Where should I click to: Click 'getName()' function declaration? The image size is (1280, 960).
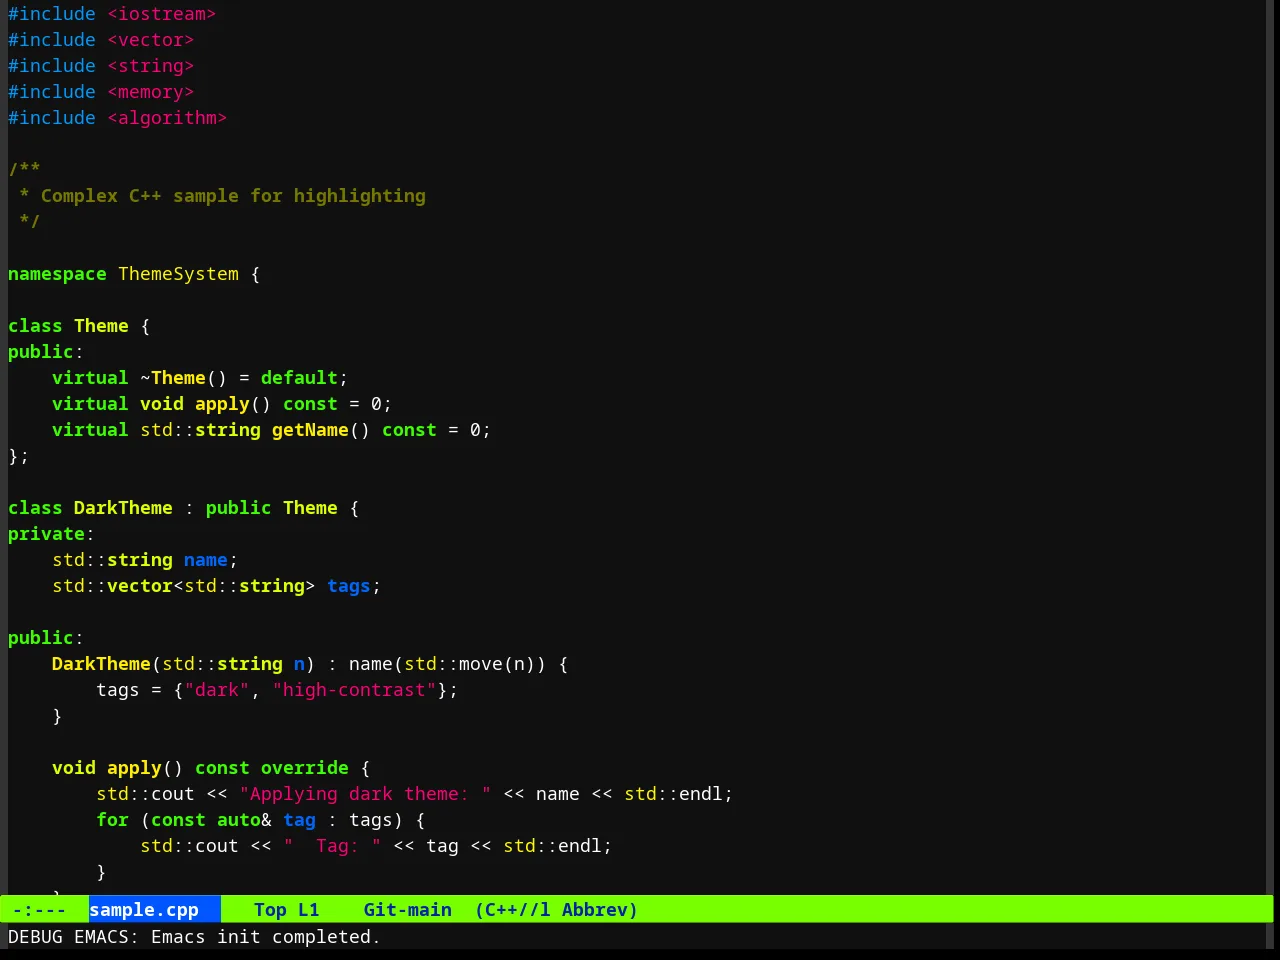321,430
